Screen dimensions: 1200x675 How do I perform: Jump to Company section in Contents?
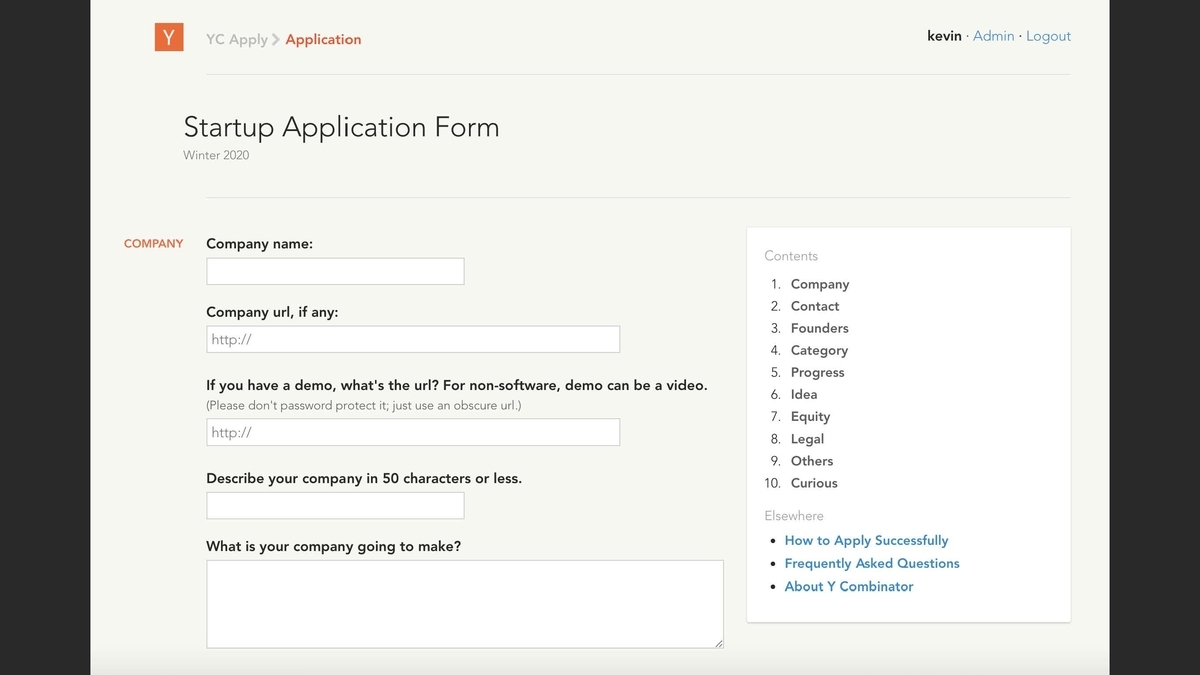[819, 284]
